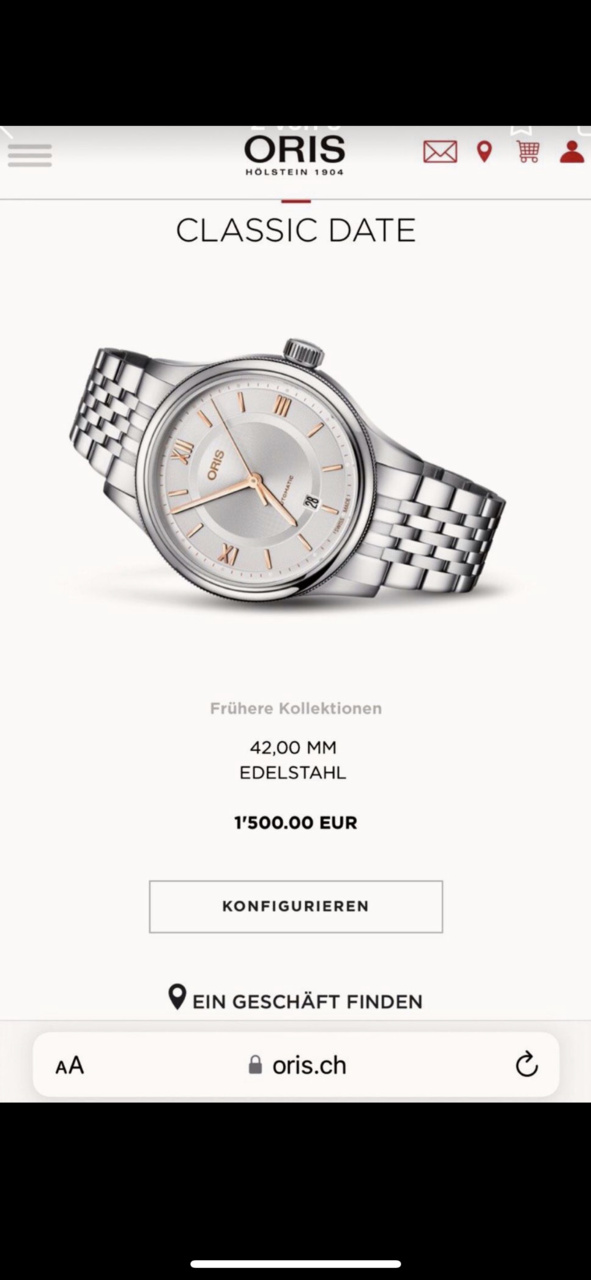This screenshot has width=591, height=1280.
Task: Open the shopping cart icon
Action: click(x=528, y=152)
